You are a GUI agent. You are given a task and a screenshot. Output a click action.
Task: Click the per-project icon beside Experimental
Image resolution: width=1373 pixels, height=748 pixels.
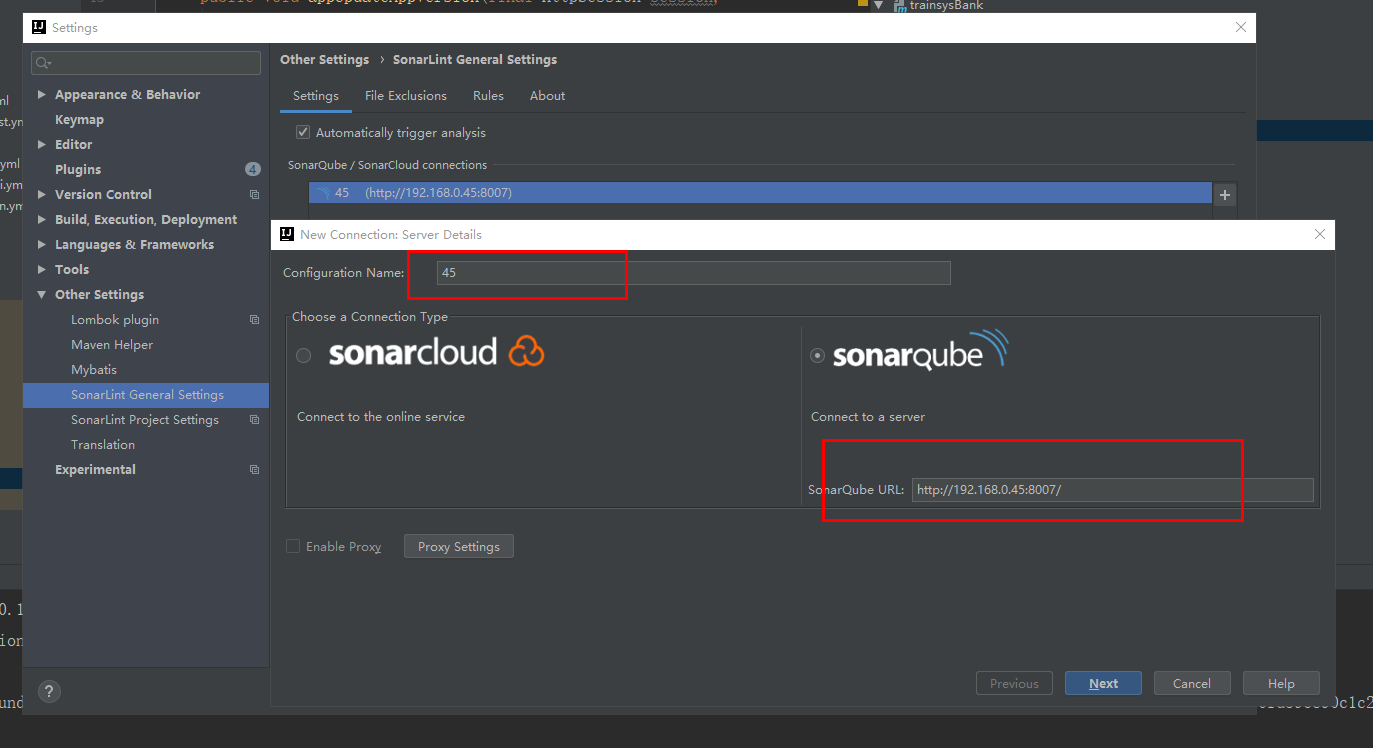point(254,470)
